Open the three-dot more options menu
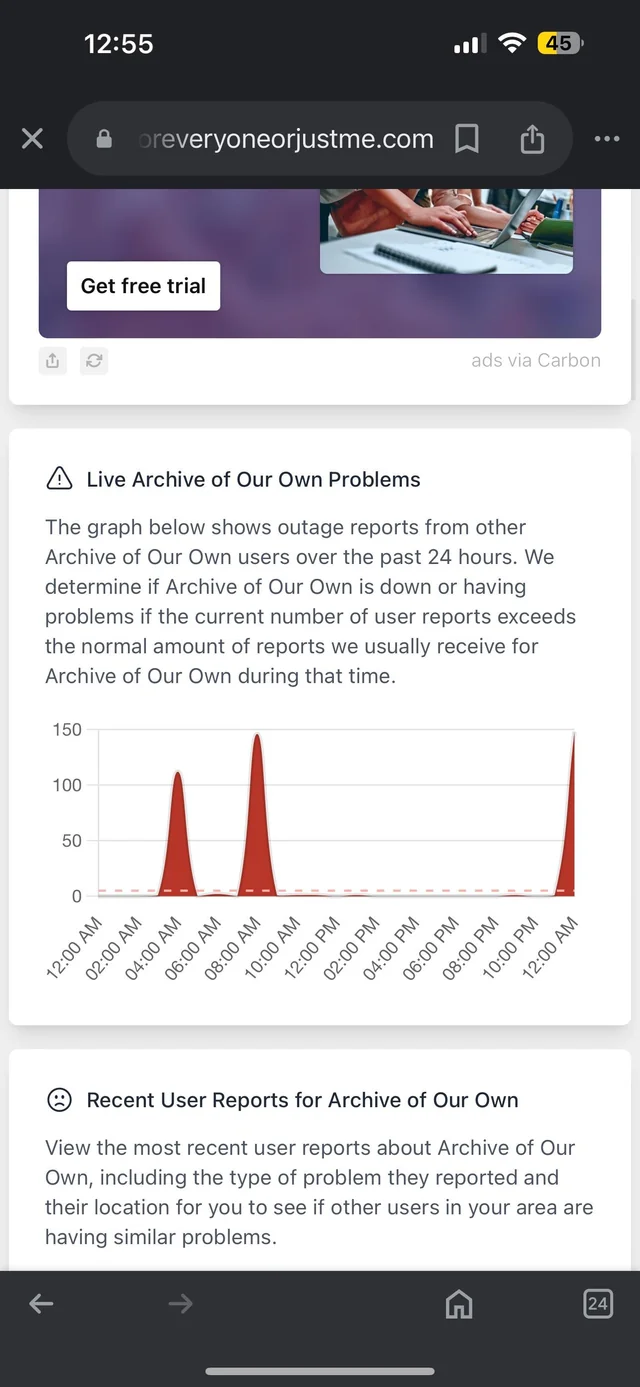This screenshot has width=640, height=1387. coord(607,139)
